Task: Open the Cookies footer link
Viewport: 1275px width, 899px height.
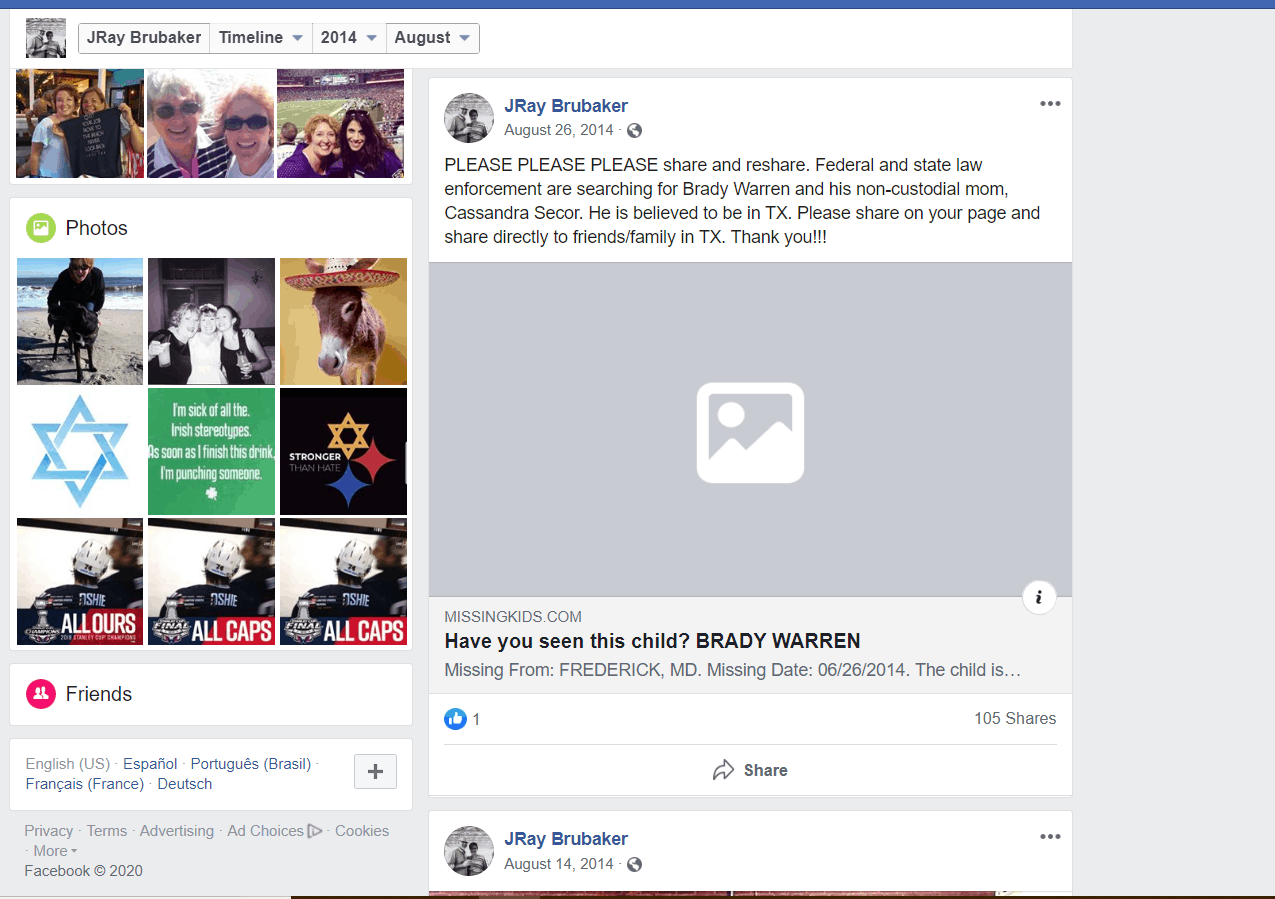Action: pos(362,831)
